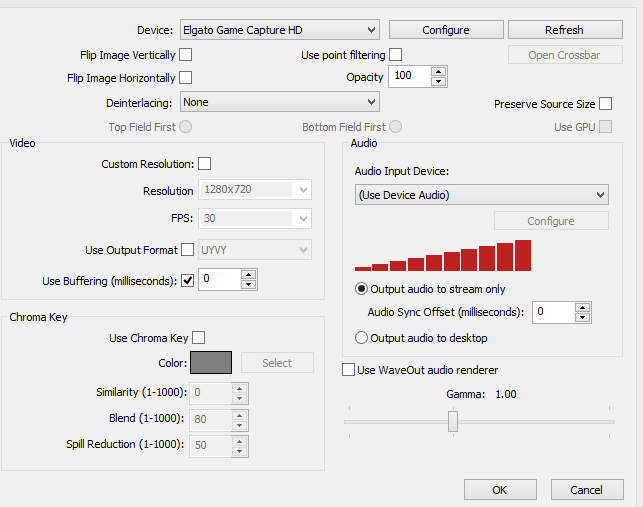Screen dimensions: 643x507
Task: Click Audio Sync Offset value field
Action: [x=553, y=313]
